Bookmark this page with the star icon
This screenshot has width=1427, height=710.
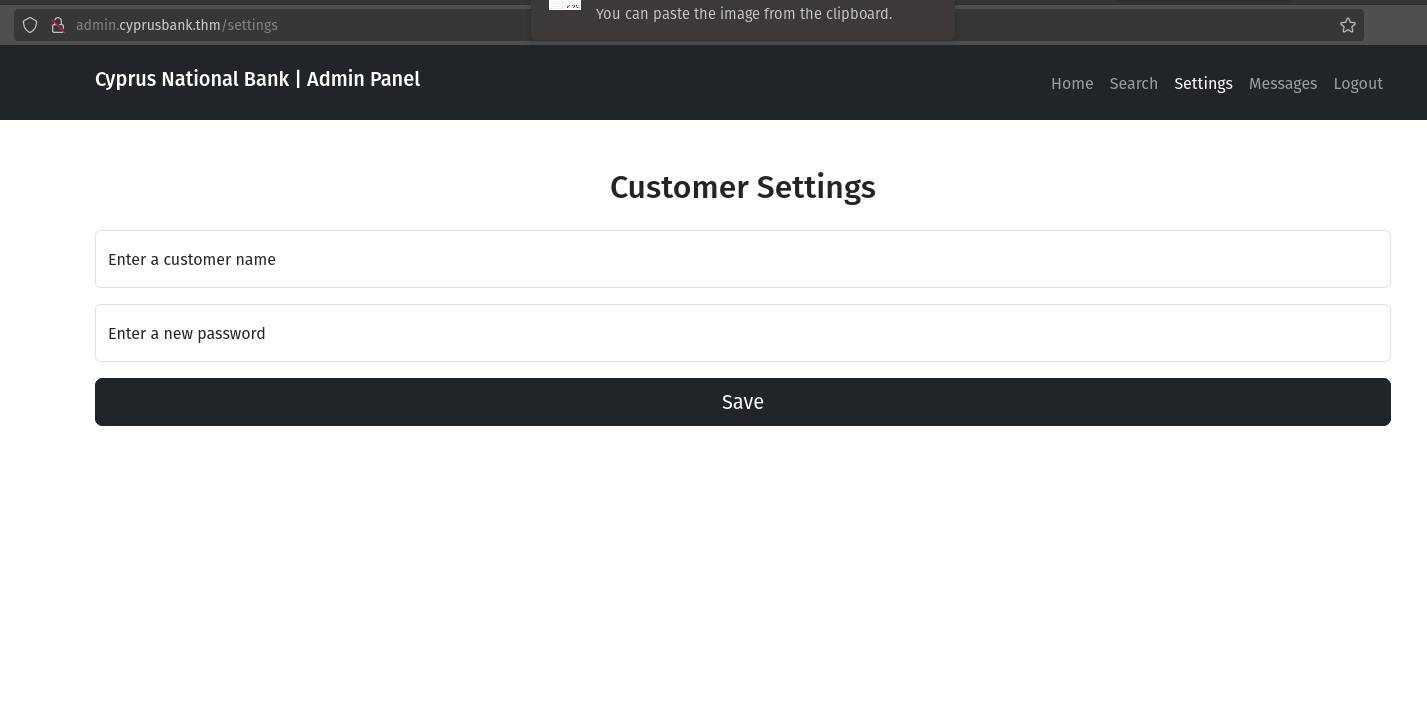click(x=1348, y=25)
